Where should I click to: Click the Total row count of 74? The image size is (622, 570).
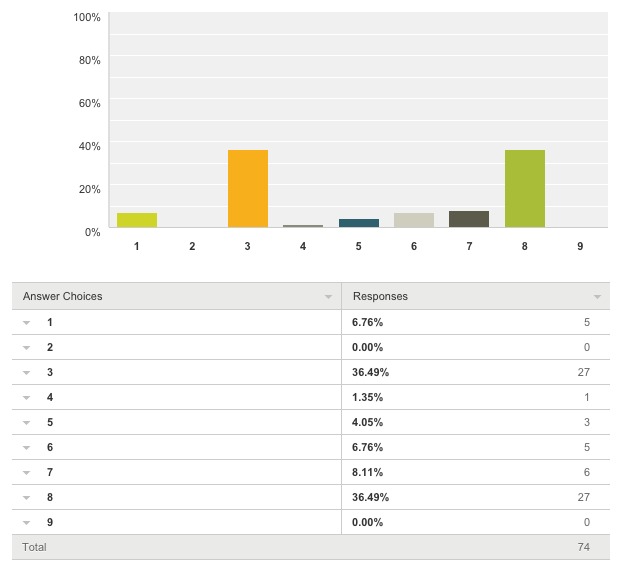click(x=584, y=547)
